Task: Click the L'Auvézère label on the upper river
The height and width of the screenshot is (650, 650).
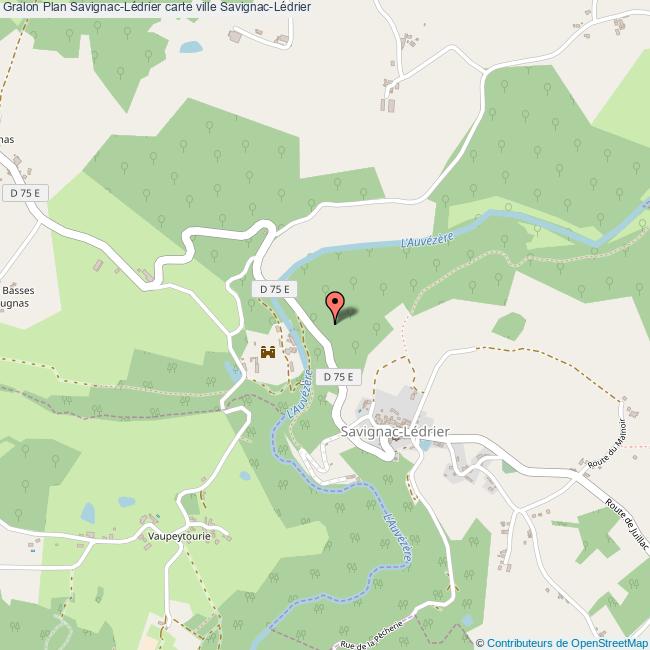Action: (427, 240)
